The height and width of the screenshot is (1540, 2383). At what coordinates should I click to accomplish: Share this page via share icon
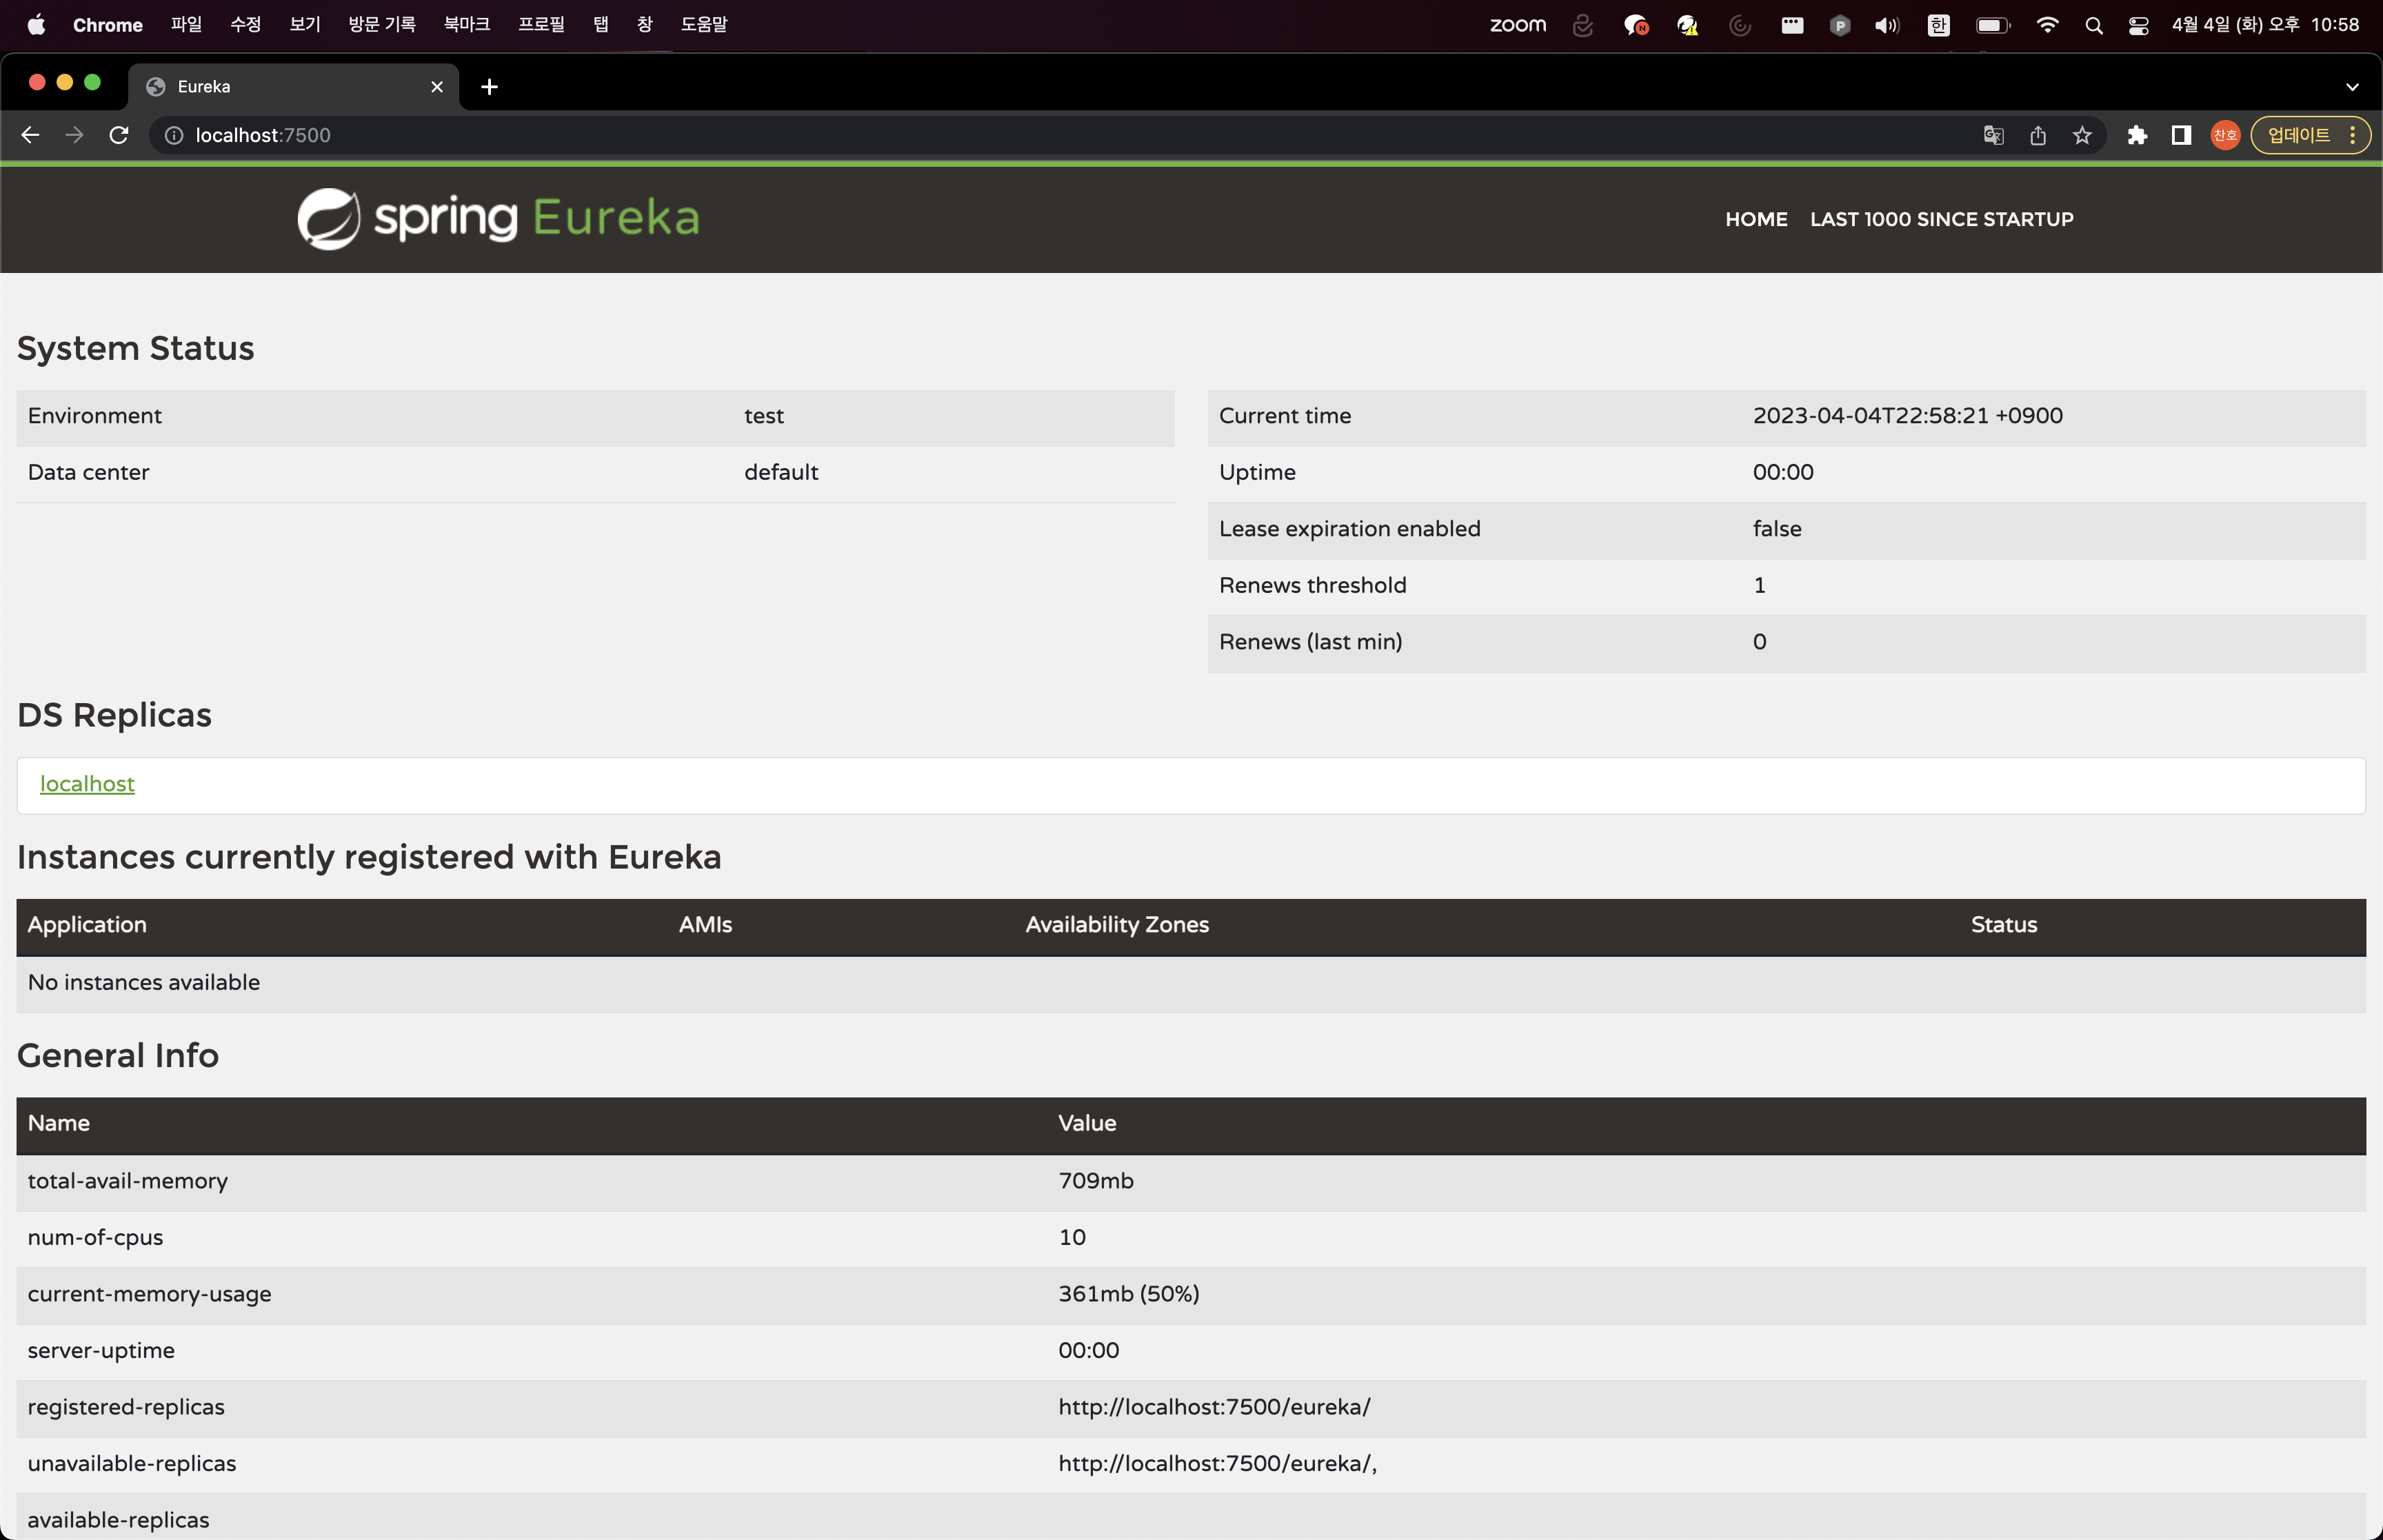2038,135
